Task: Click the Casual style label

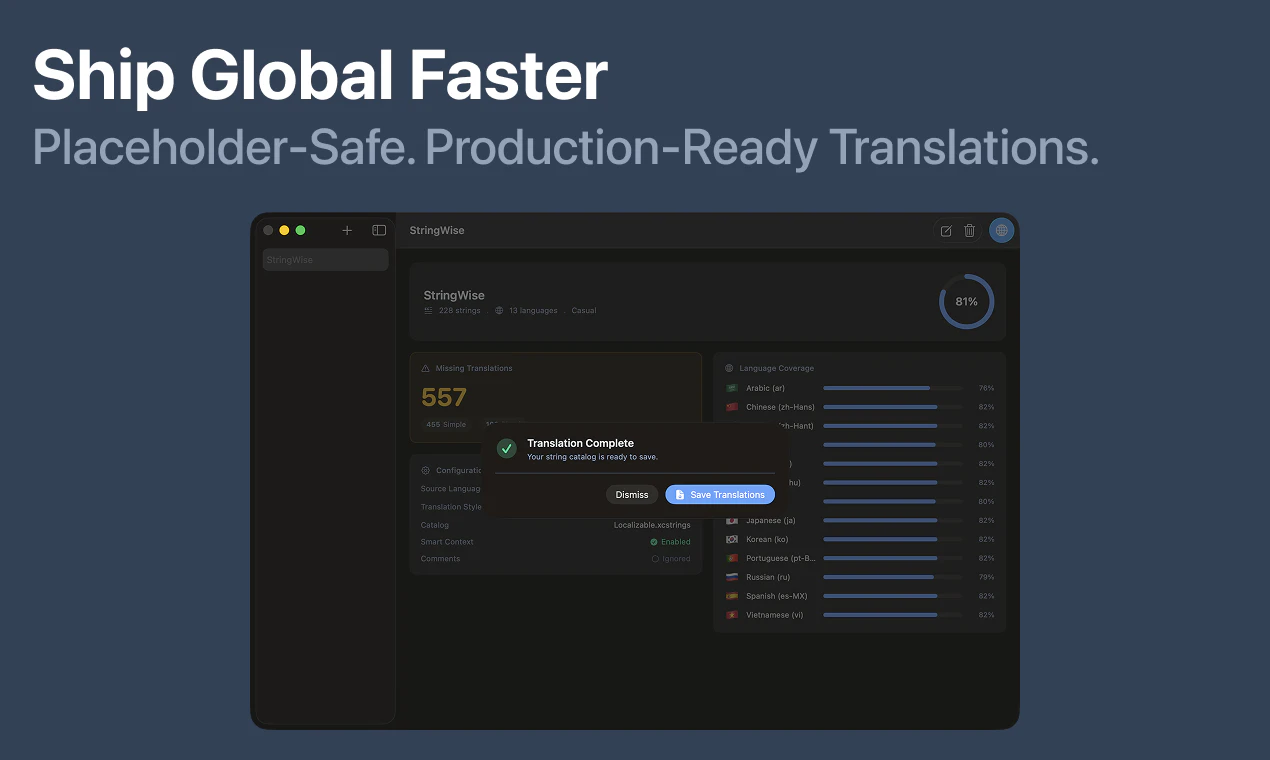Action: [x=584, y=311]
